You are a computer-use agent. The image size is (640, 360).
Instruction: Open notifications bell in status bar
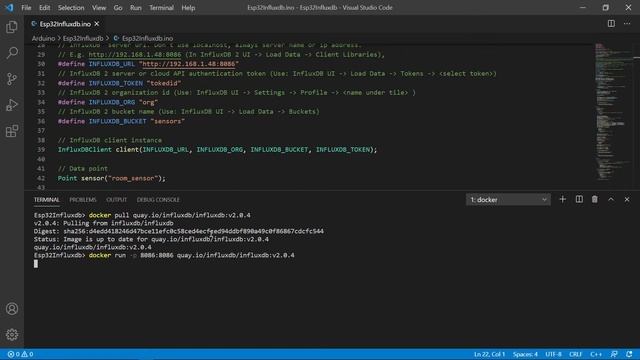pos(629,354)
